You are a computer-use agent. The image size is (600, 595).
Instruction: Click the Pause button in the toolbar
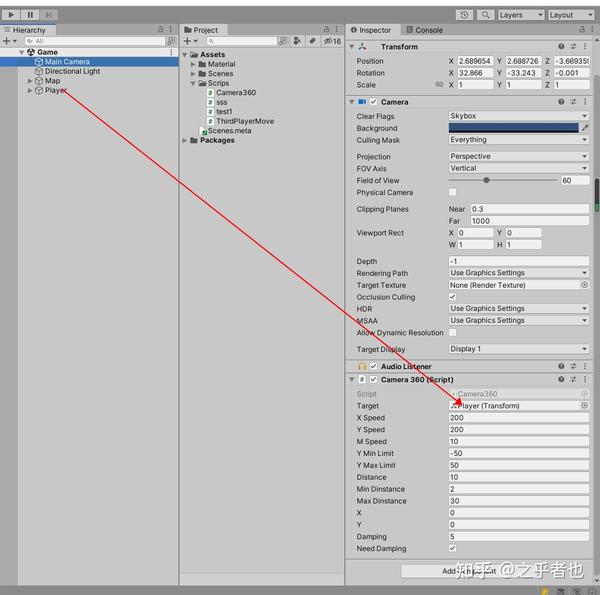(x=29, y=15)
